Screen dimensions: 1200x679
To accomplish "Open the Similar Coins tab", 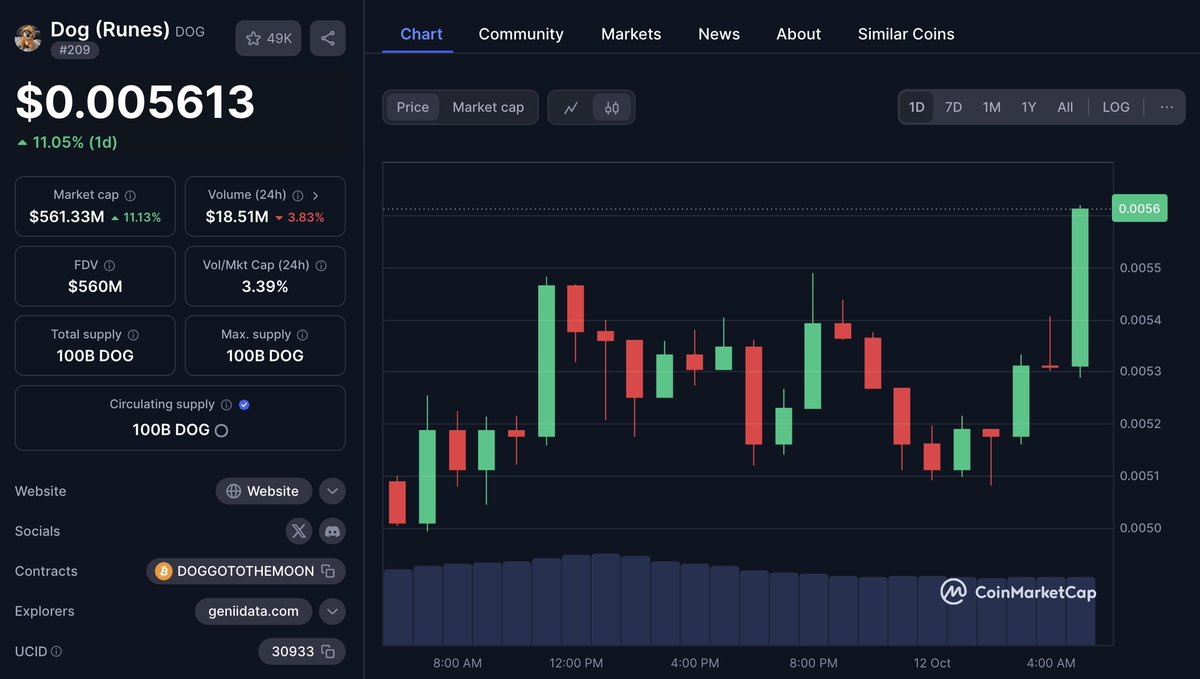I will click(906, 34).
